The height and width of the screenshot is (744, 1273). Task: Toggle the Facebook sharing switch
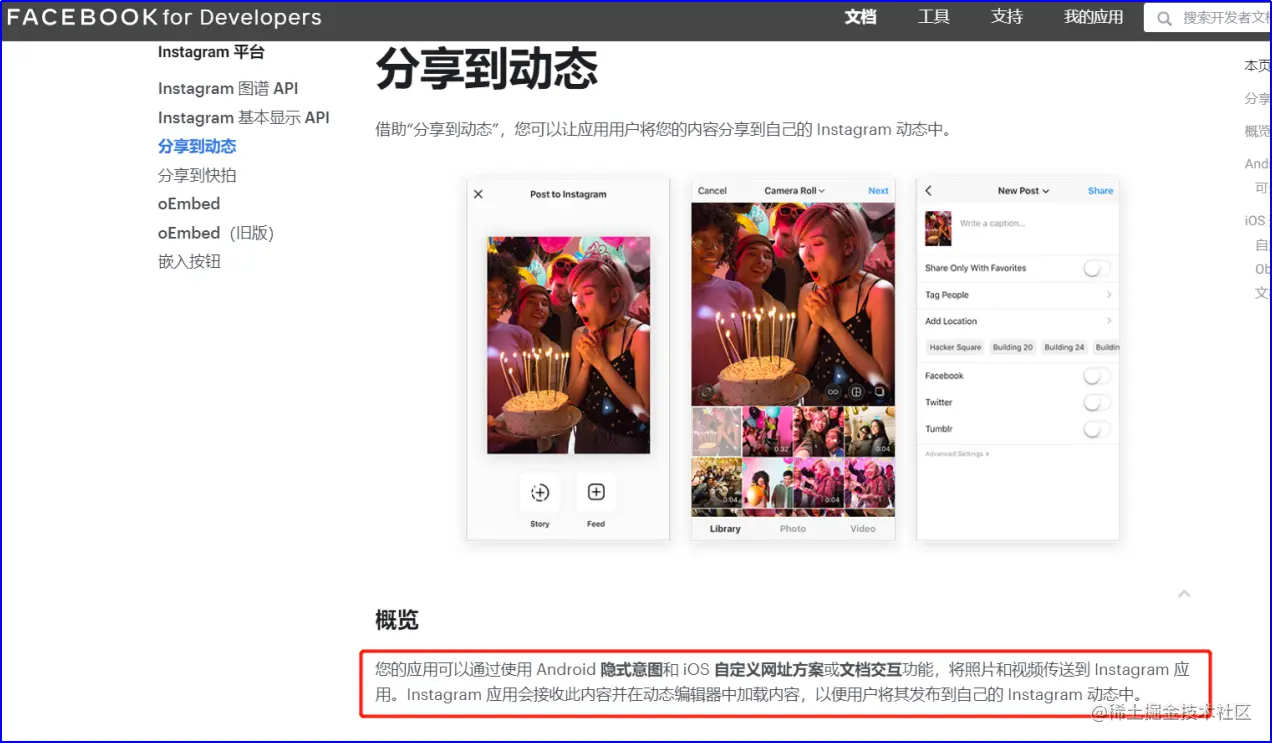tap(1097, 376)
